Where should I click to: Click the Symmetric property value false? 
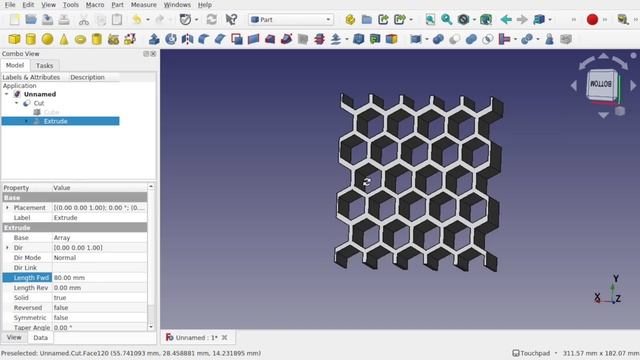tap(100, 318)
